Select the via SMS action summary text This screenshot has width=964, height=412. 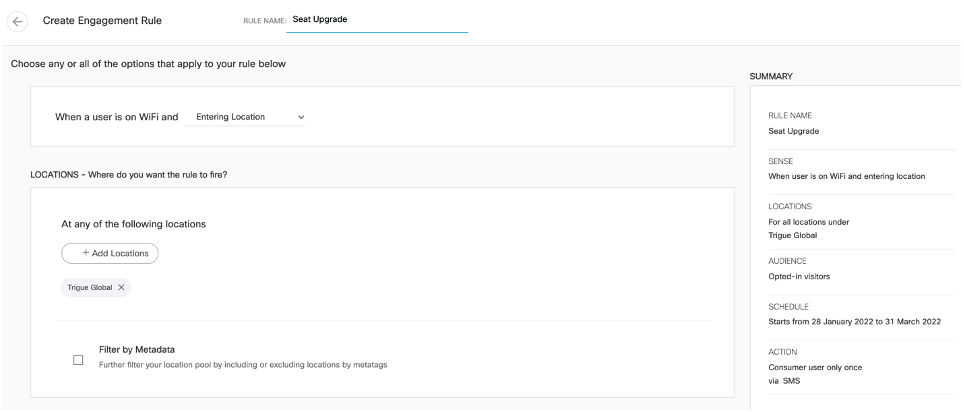784,381
